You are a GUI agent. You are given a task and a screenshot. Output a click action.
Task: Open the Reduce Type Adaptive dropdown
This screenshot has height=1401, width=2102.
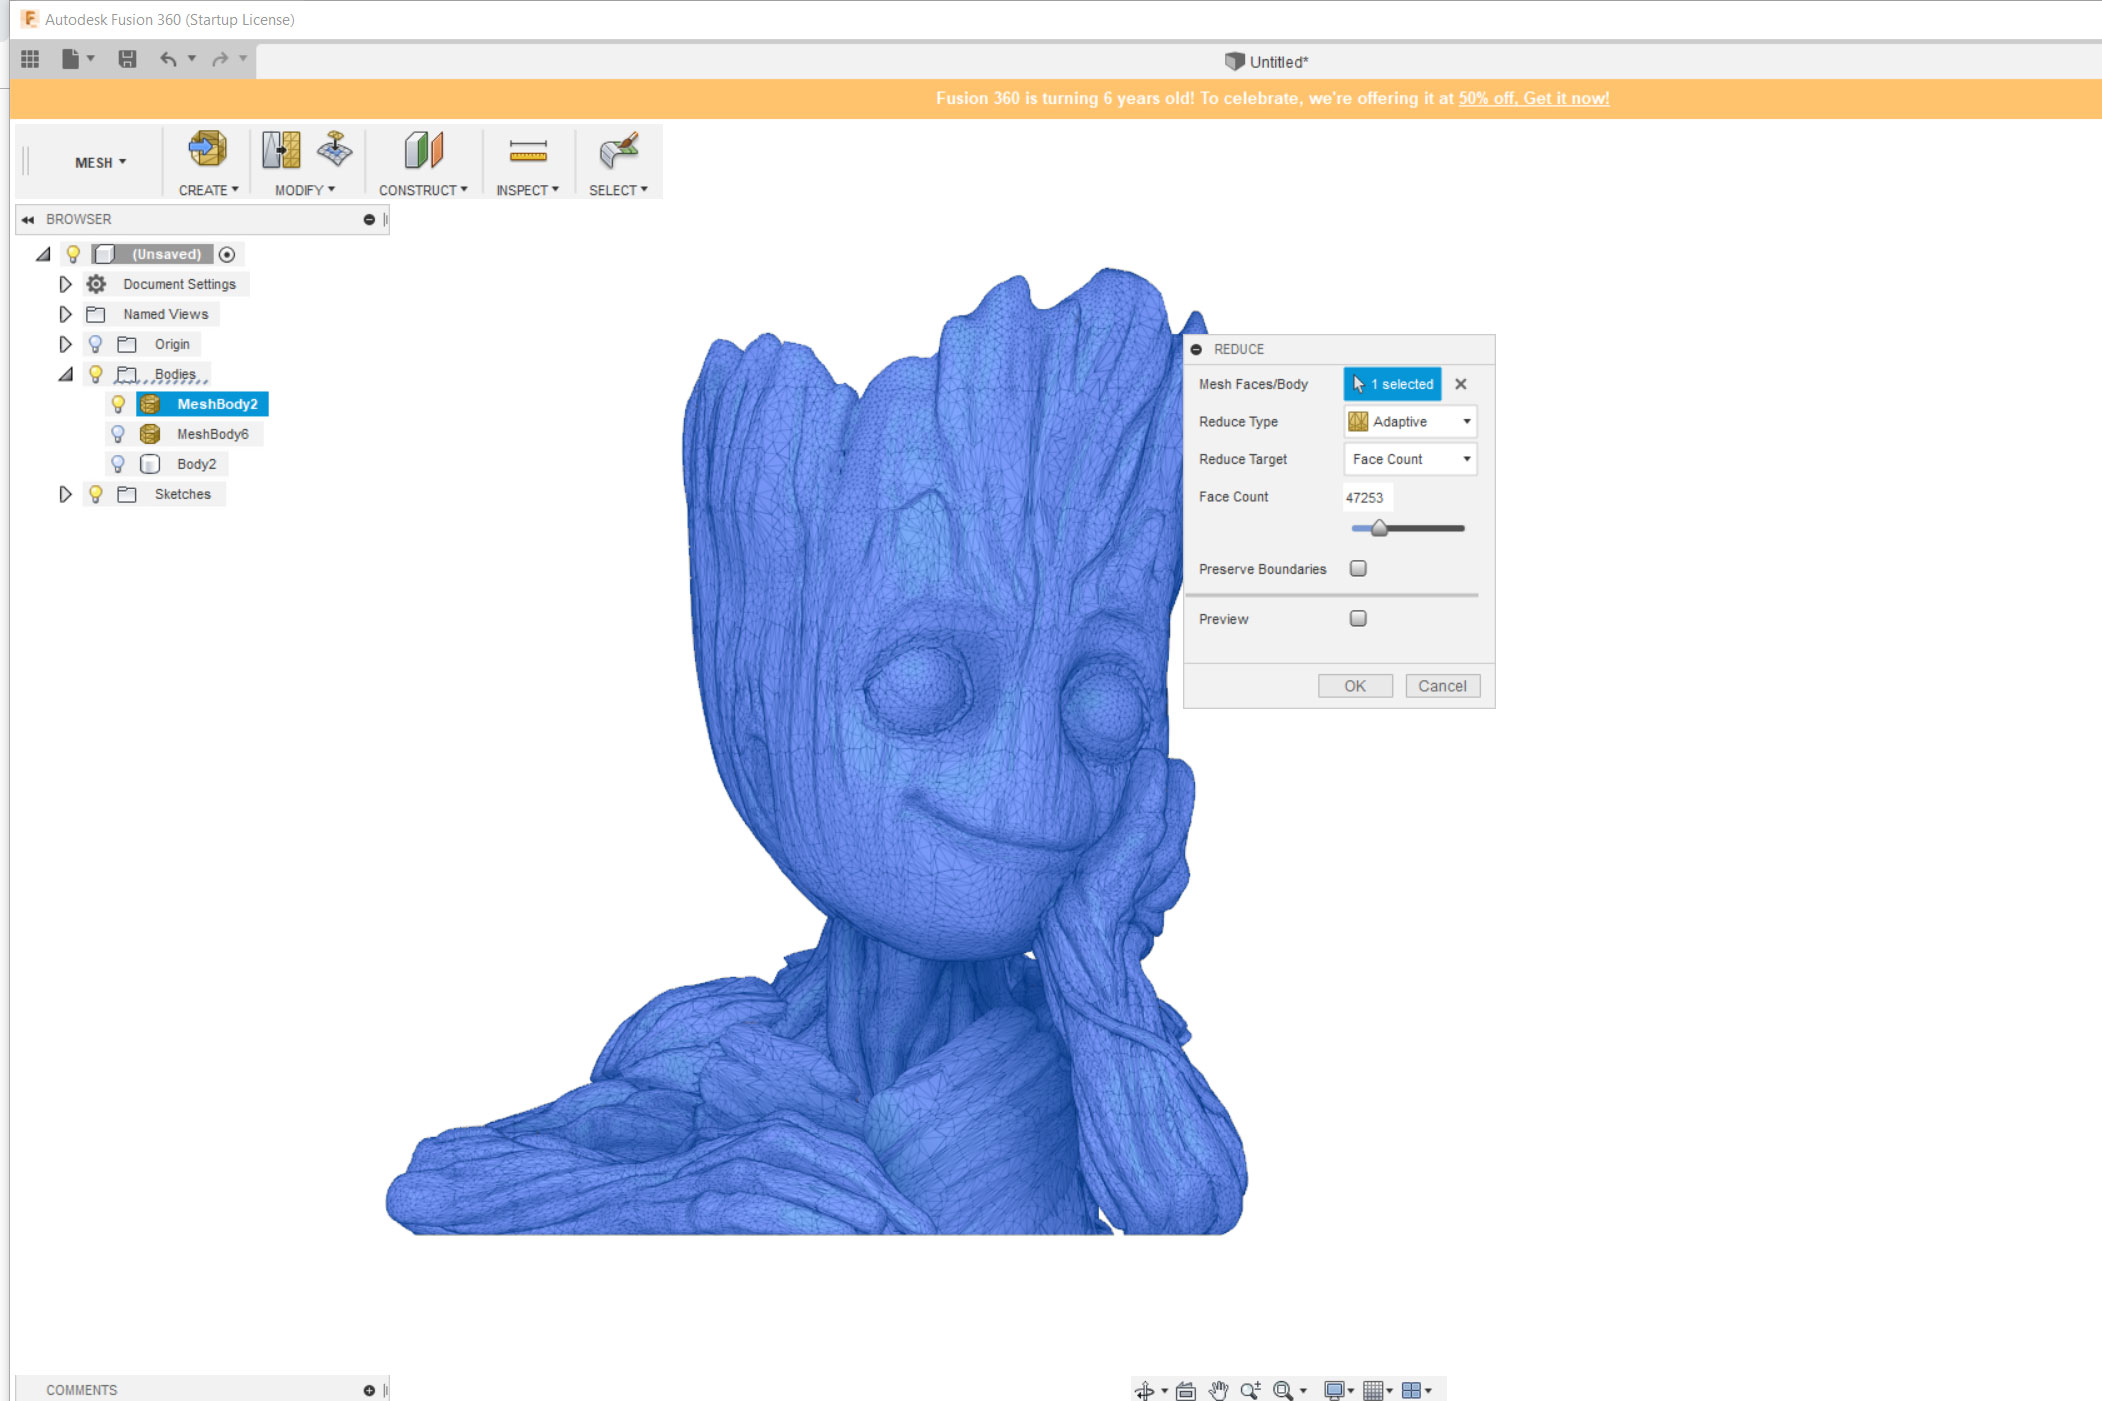[x=1410, y=422]
